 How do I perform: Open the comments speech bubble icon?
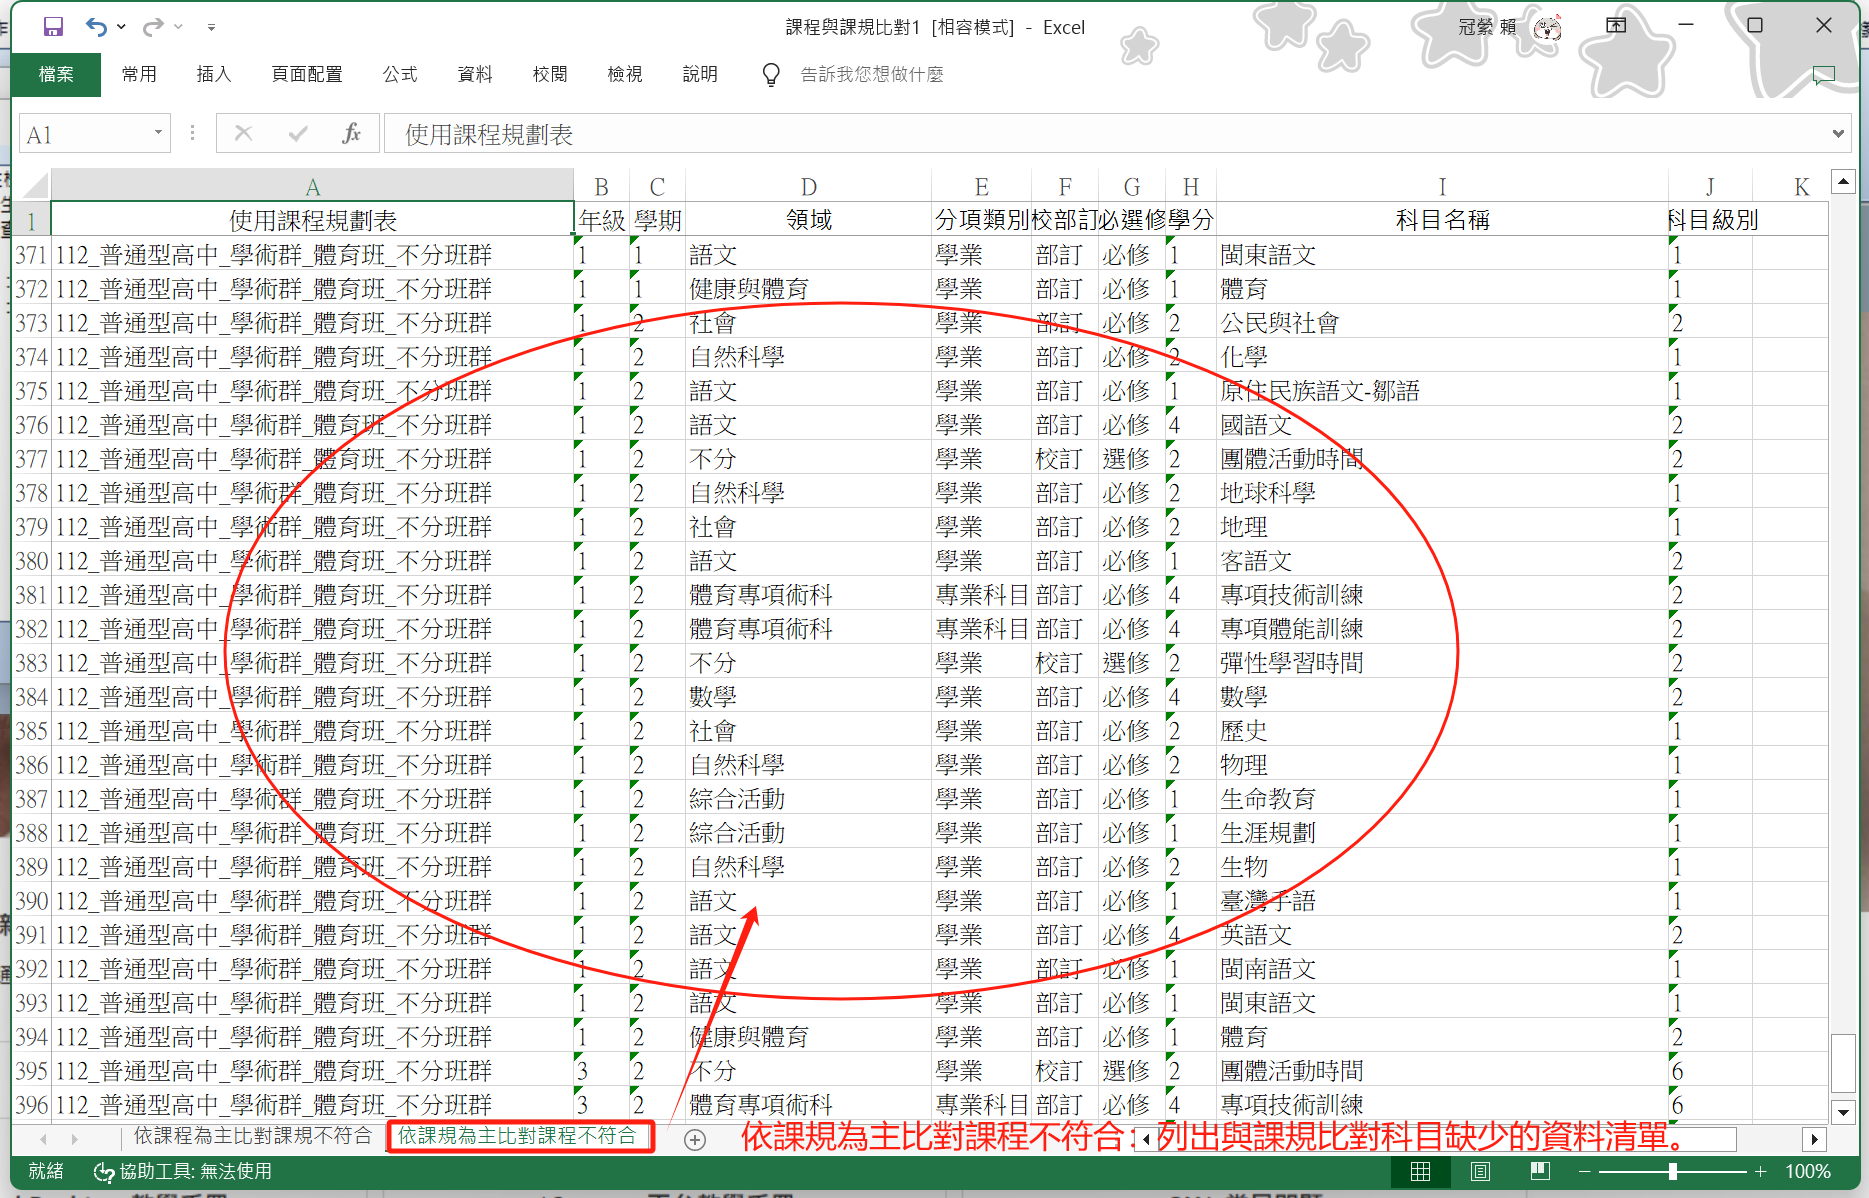[x=1824, y=75]
